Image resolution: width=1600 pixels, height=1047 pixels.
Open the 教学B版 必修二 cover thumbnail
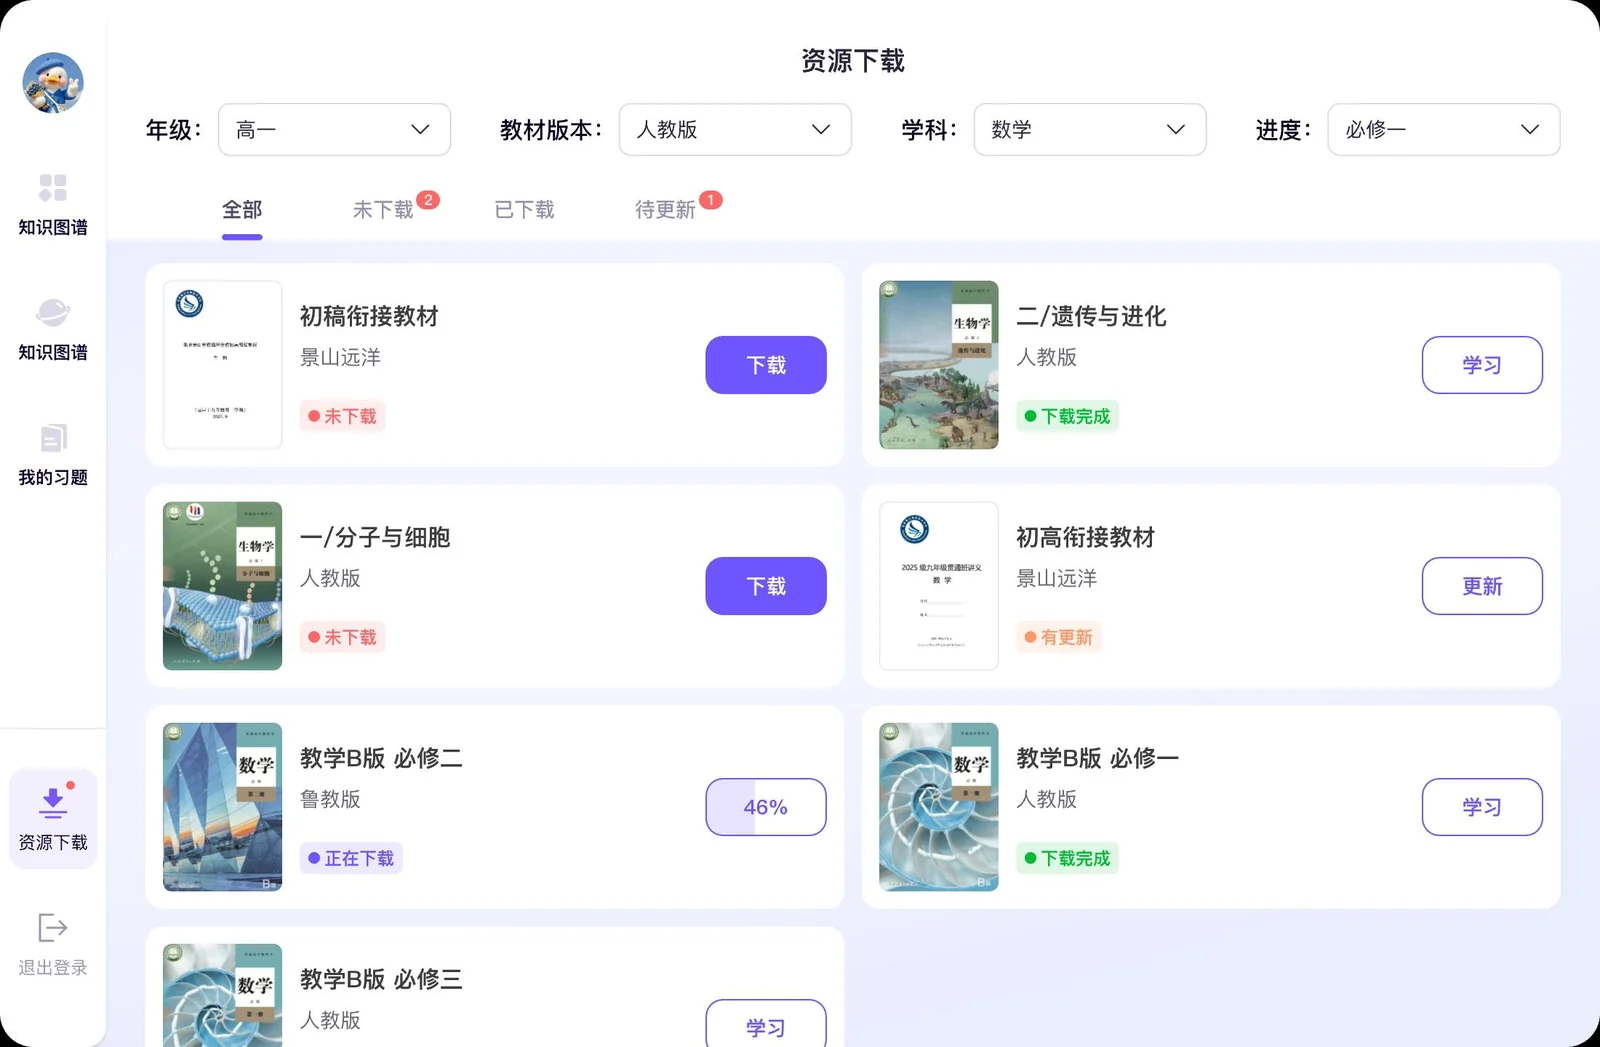click(222, 807)
